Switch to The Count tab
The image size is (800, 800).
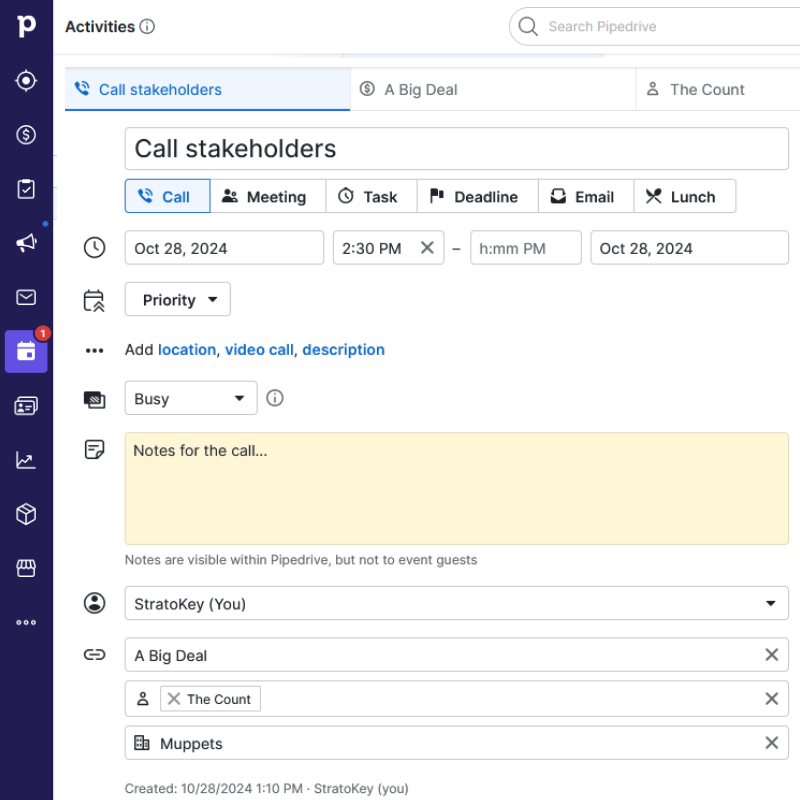(718, 89)
